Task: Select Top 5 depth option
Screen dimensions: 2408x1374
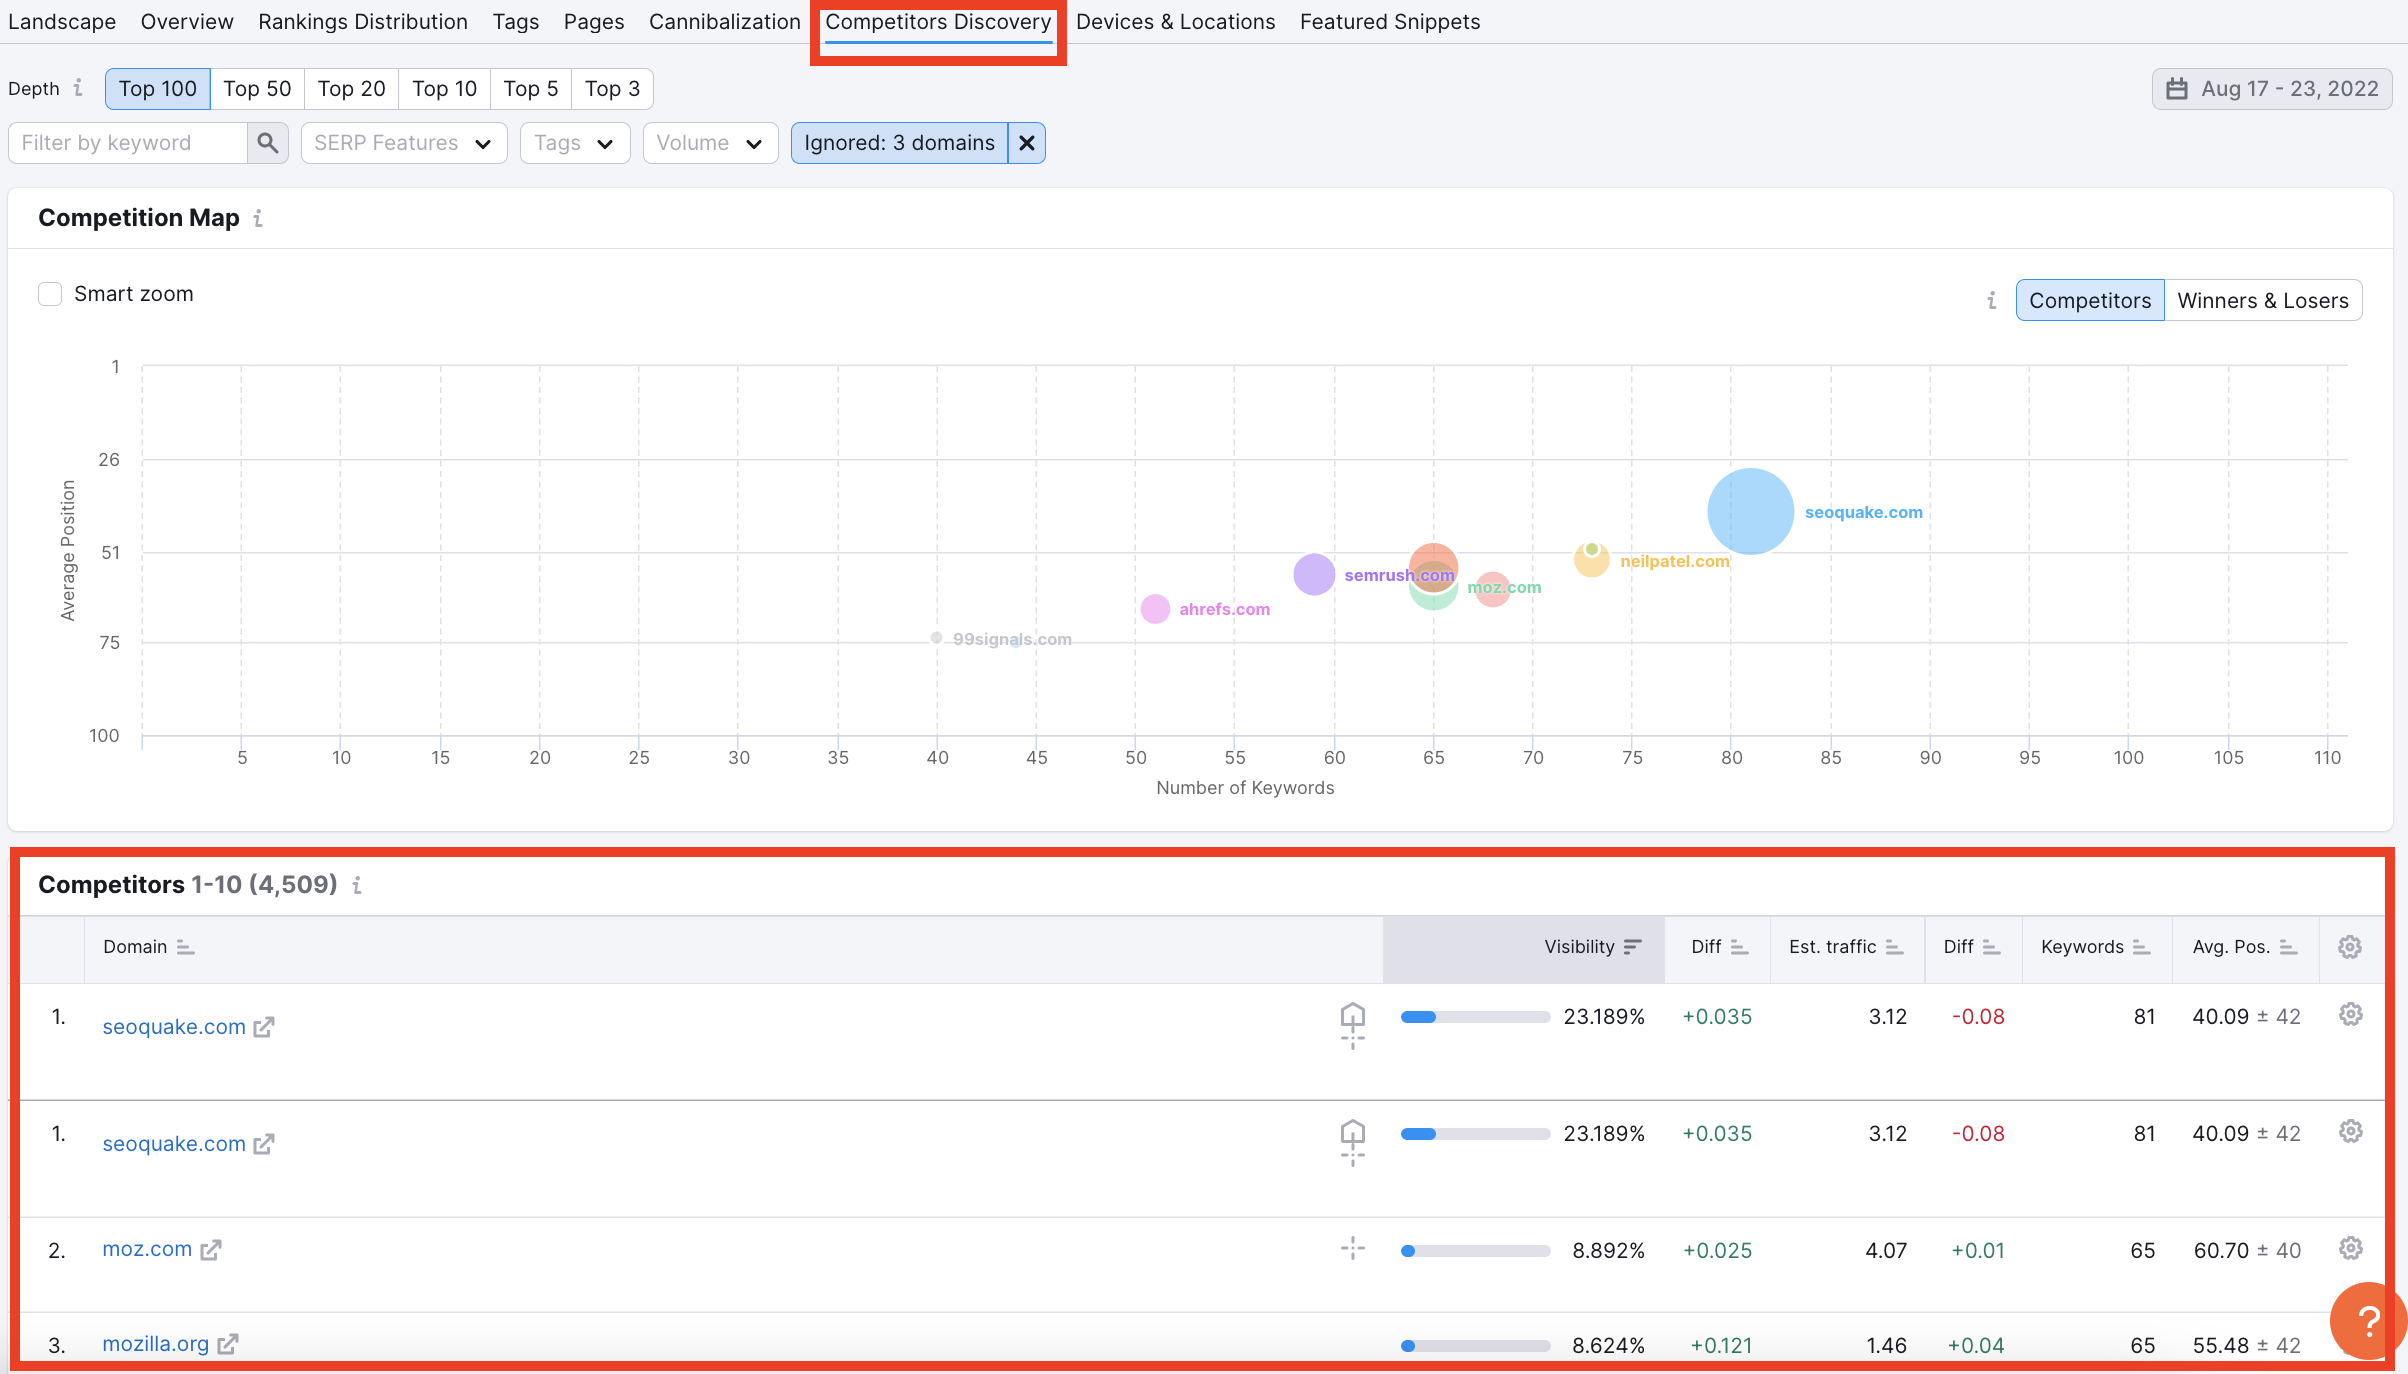Action: click(531, 89)
